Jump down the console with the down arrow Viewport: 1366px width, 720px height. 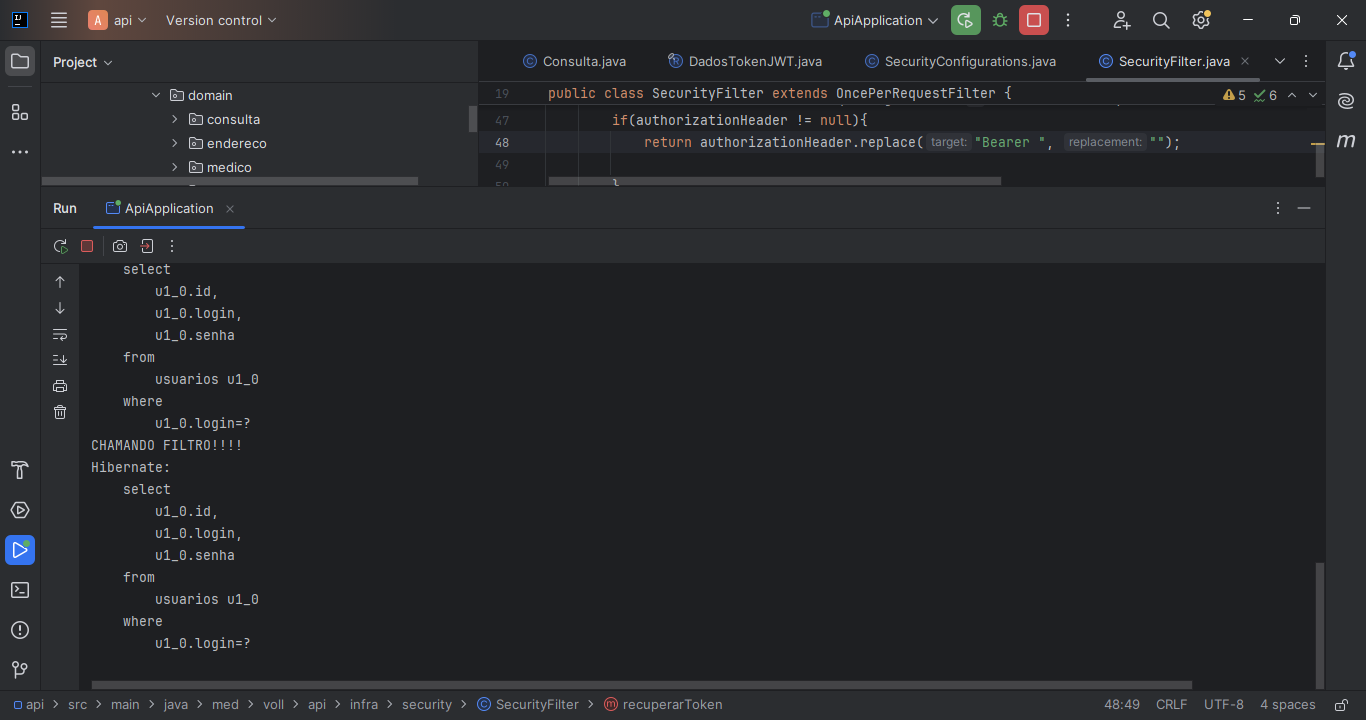tap(60, 308)
